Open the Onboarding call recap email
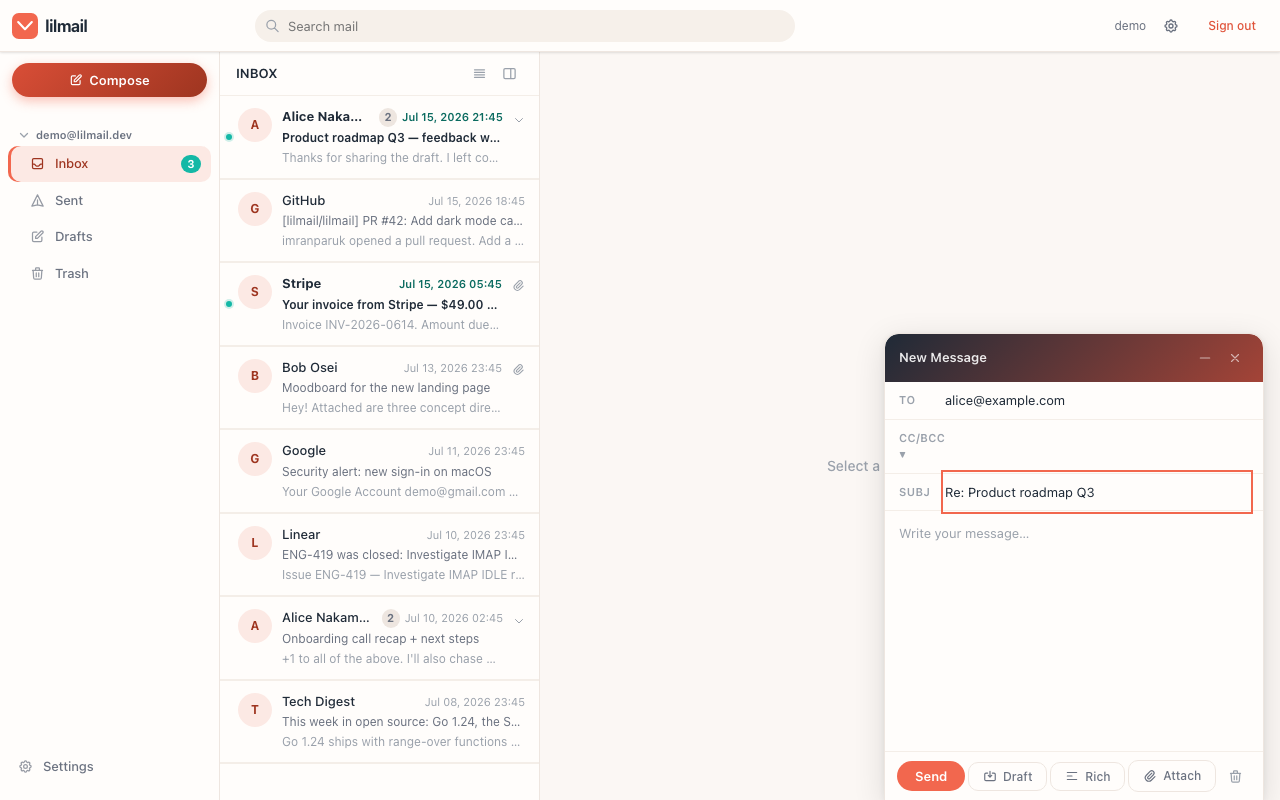 pyautogui.click(x=380, y=639)
